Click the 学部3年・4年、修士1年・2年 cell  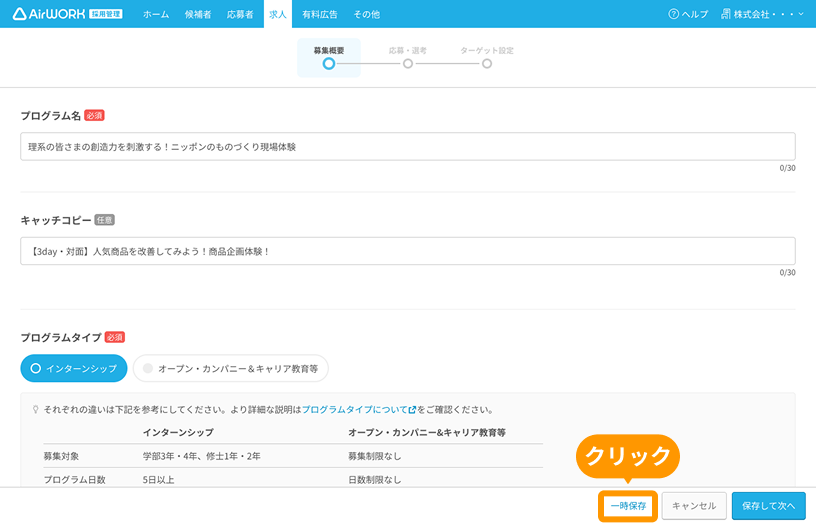coord(202,456)
